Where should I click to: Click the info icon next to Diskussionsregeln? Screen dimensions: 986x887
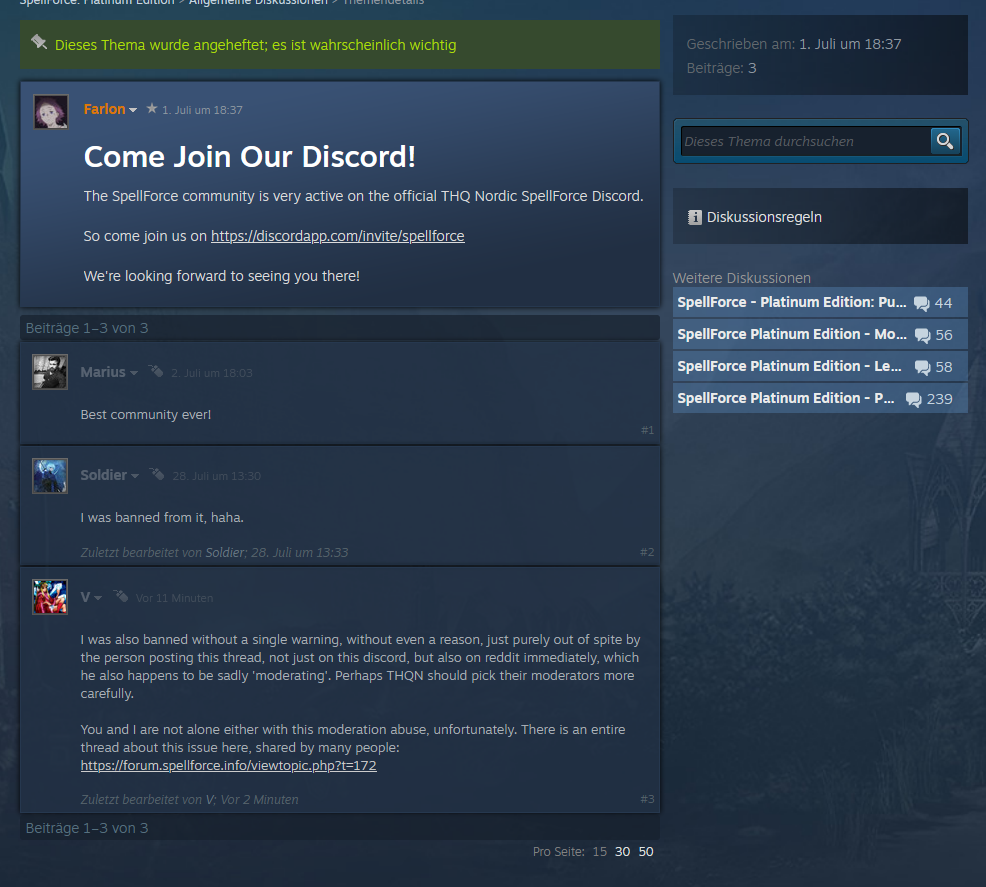pos(694,217)
